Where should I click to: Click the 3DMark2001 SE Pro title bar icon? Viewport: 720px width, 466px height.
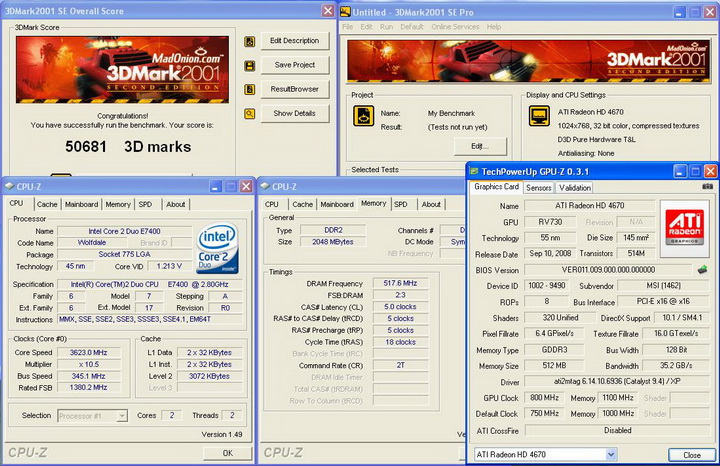[x=345, y=11]
